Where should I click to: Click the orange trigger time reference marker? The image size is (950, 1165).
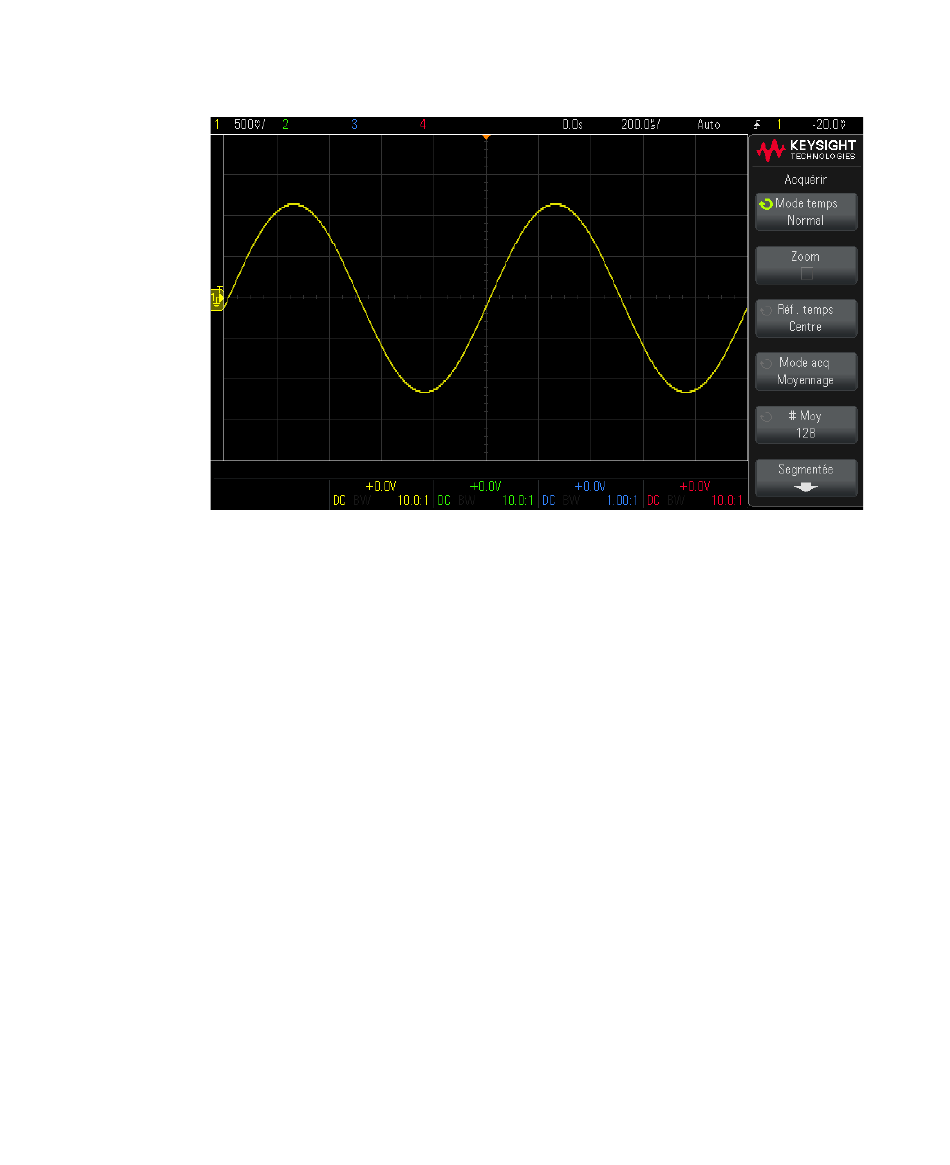[x=486, y=137]
